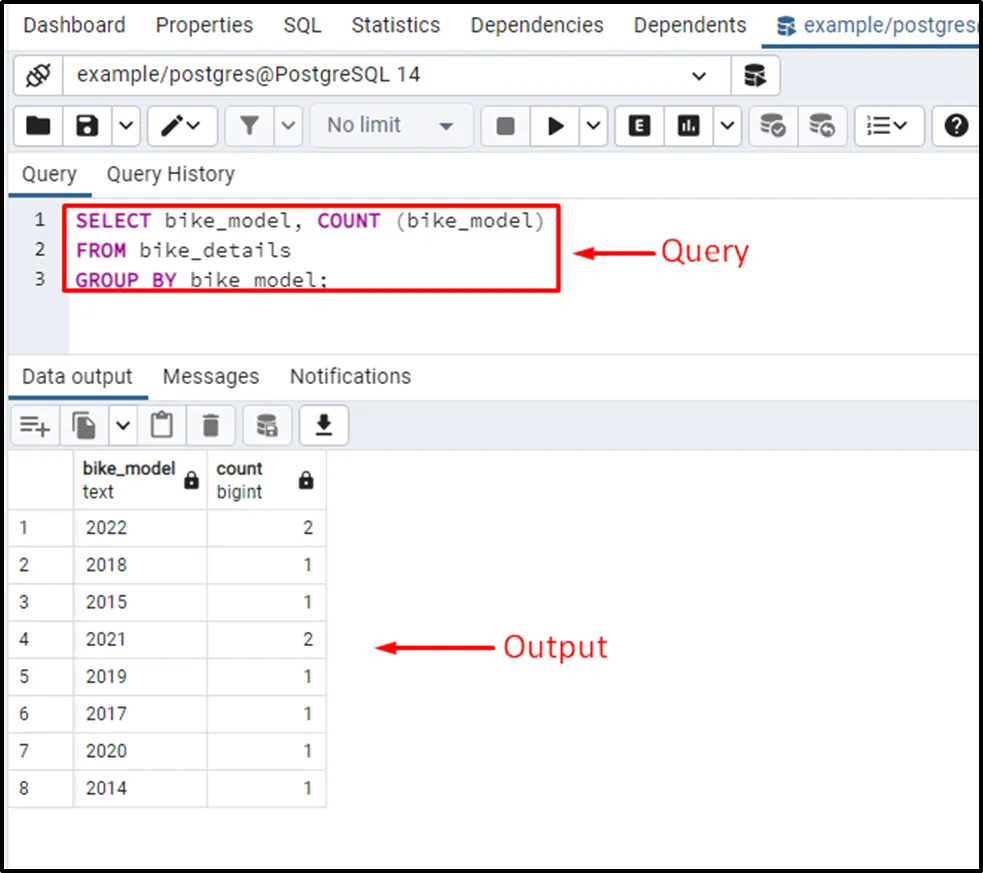This screenshot has width=983, height=873.
Task: Expand explain options dropdown arrow
Action: (x=727, y=126)
